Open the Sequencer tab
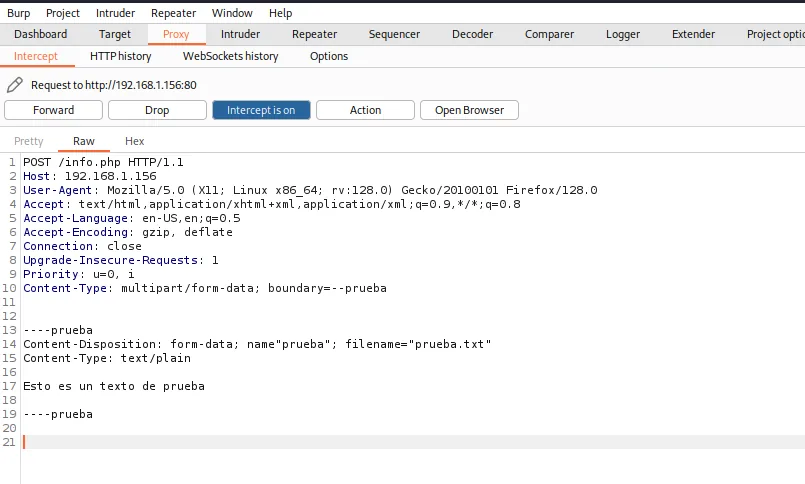 [394, 34]
